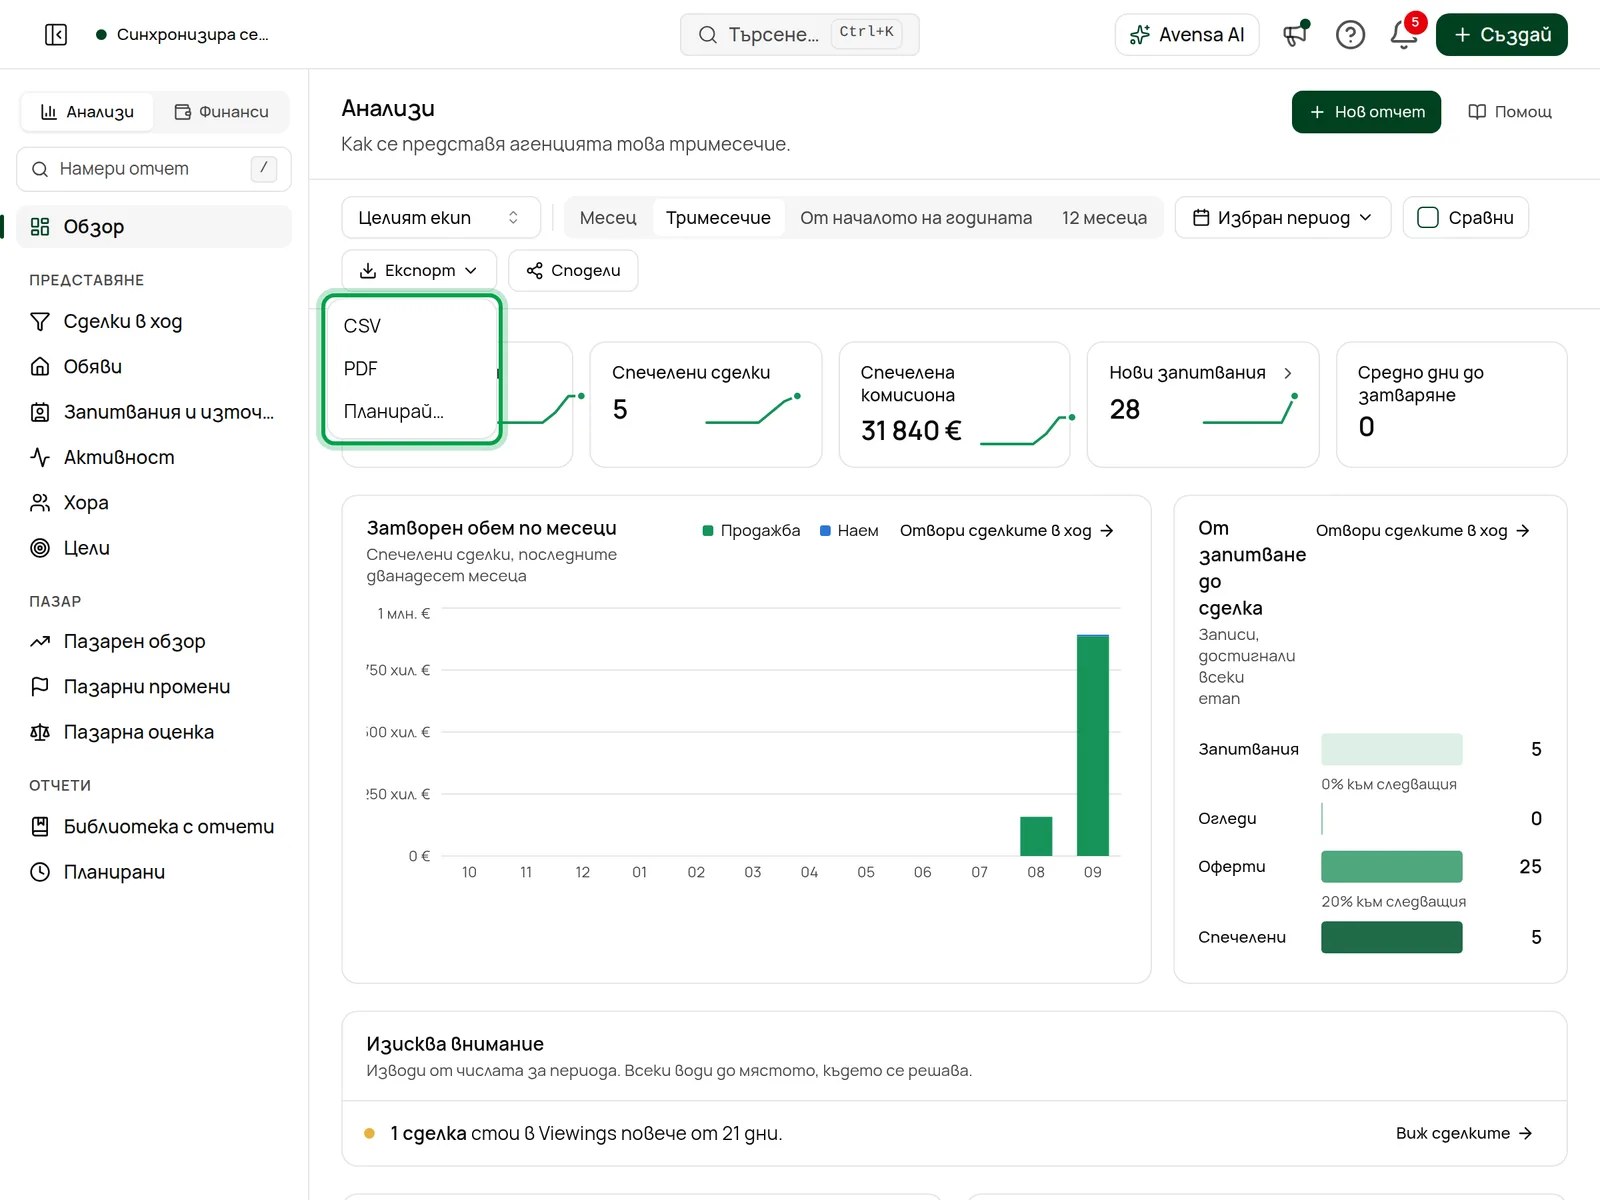The image size is (1600, 1200).
Task: Switch to the Финанси tab
Action: pos(221,112)
